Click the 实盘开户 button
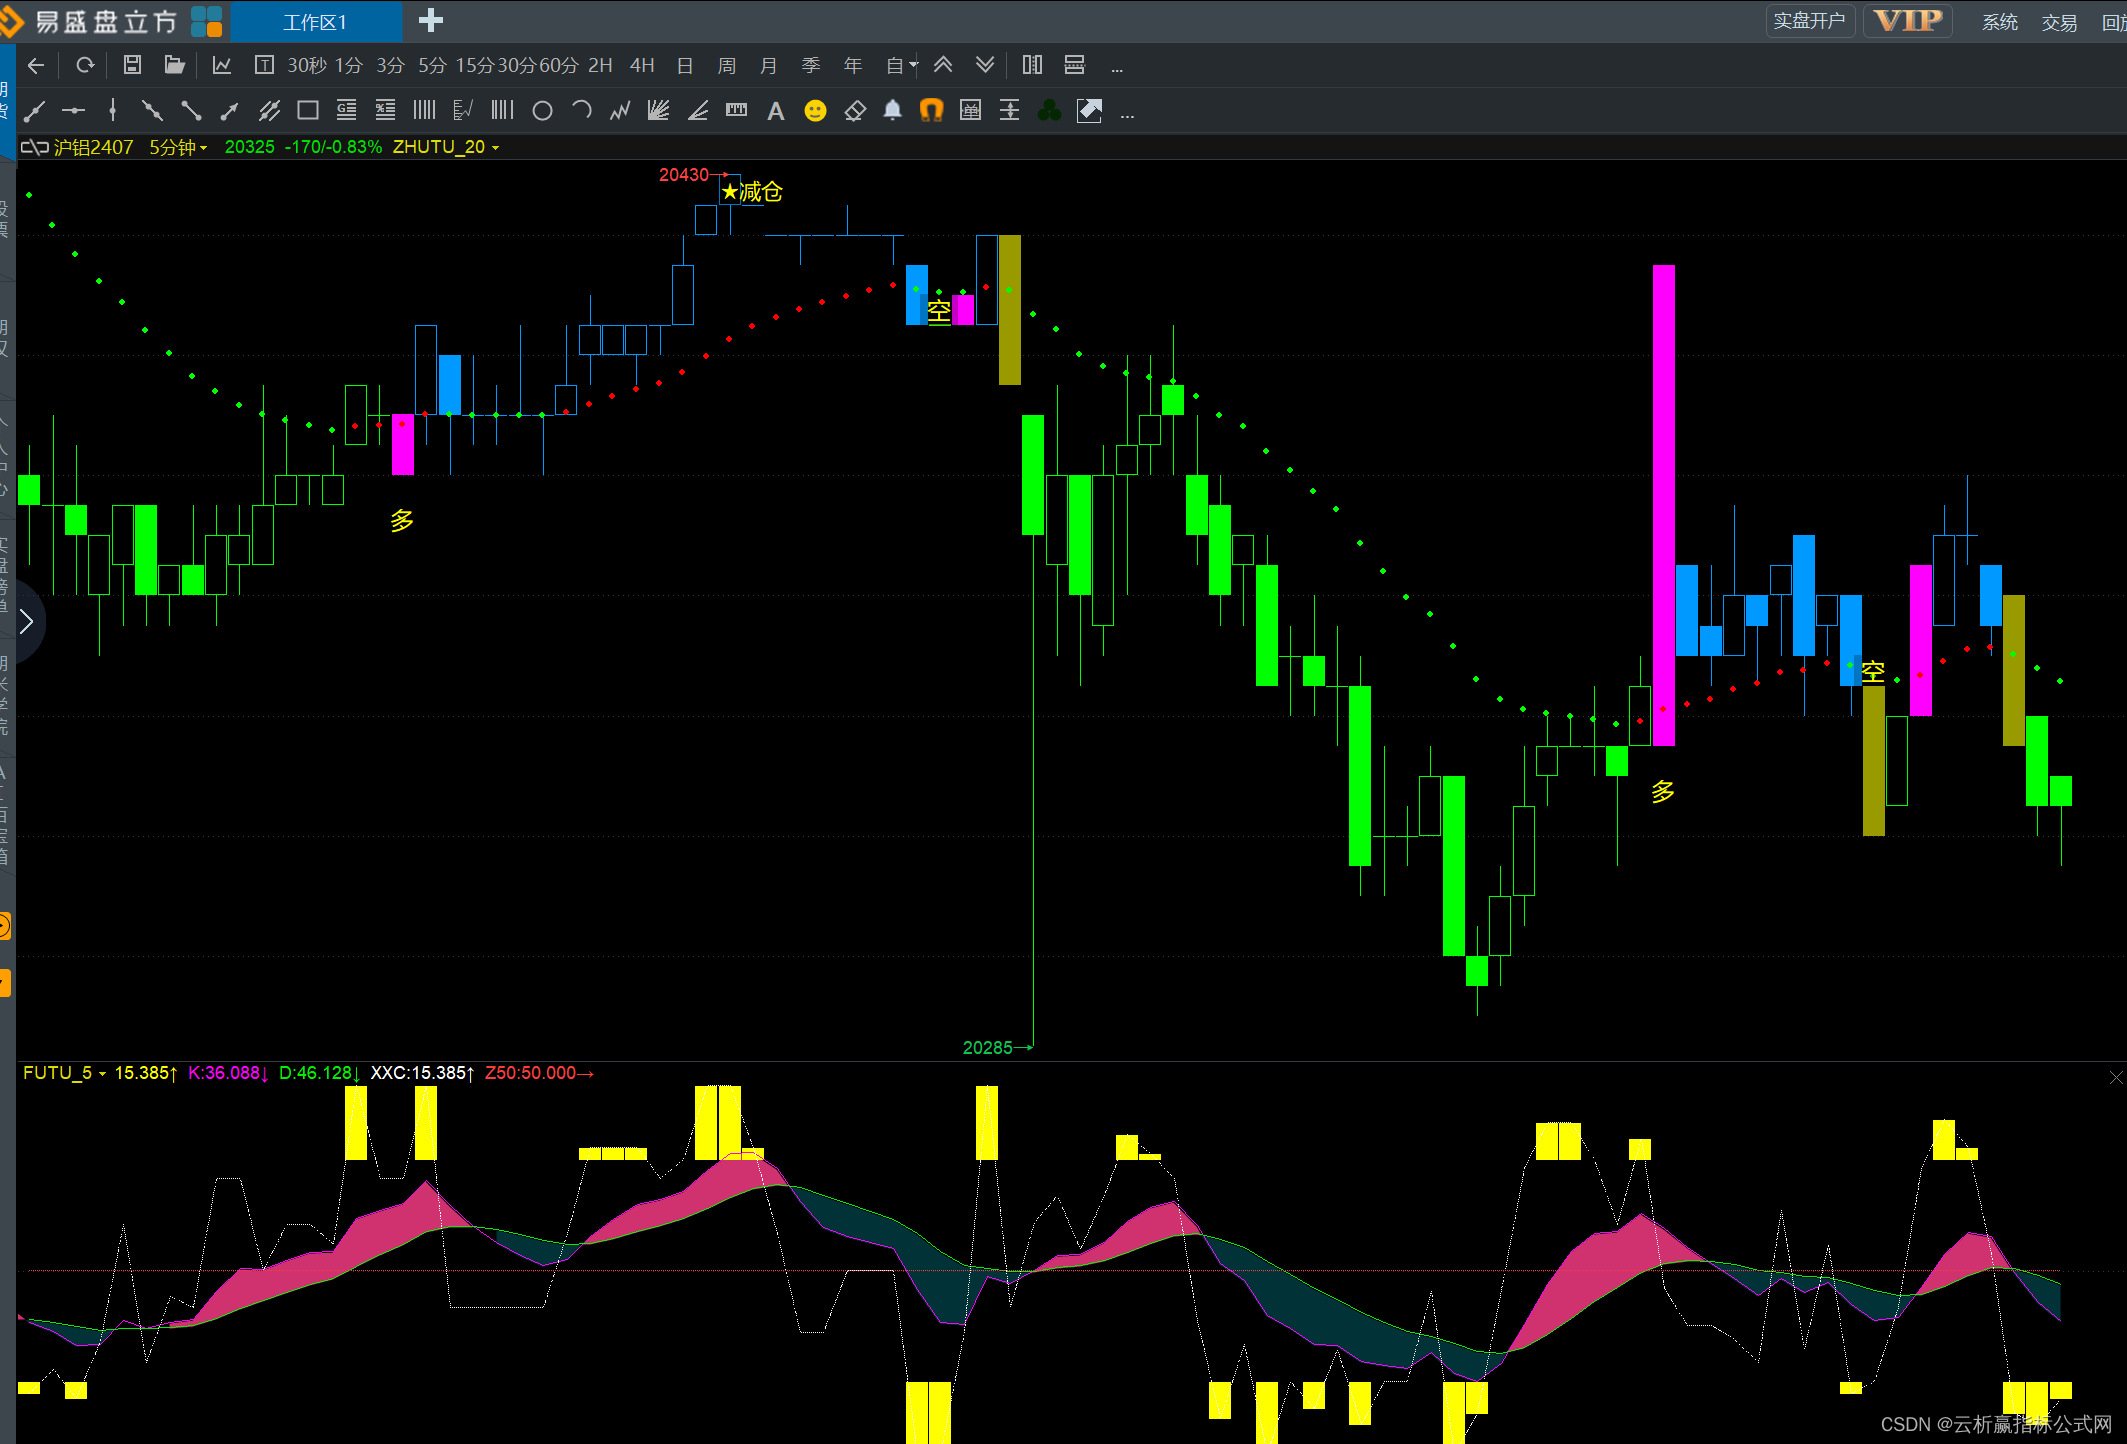This screenshot has width=2127, height=1444. pos(1809,21)
